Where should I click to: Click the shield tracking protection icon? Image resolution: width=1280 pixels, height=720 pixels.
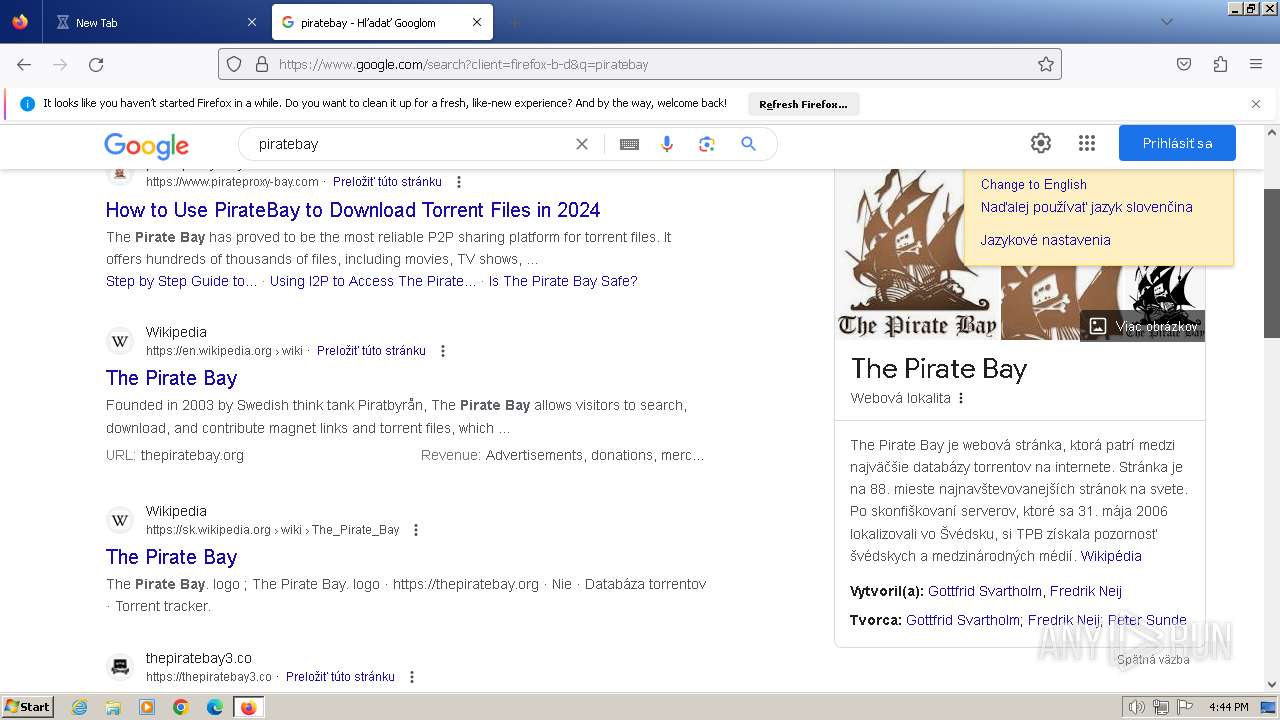pos(234,64)
